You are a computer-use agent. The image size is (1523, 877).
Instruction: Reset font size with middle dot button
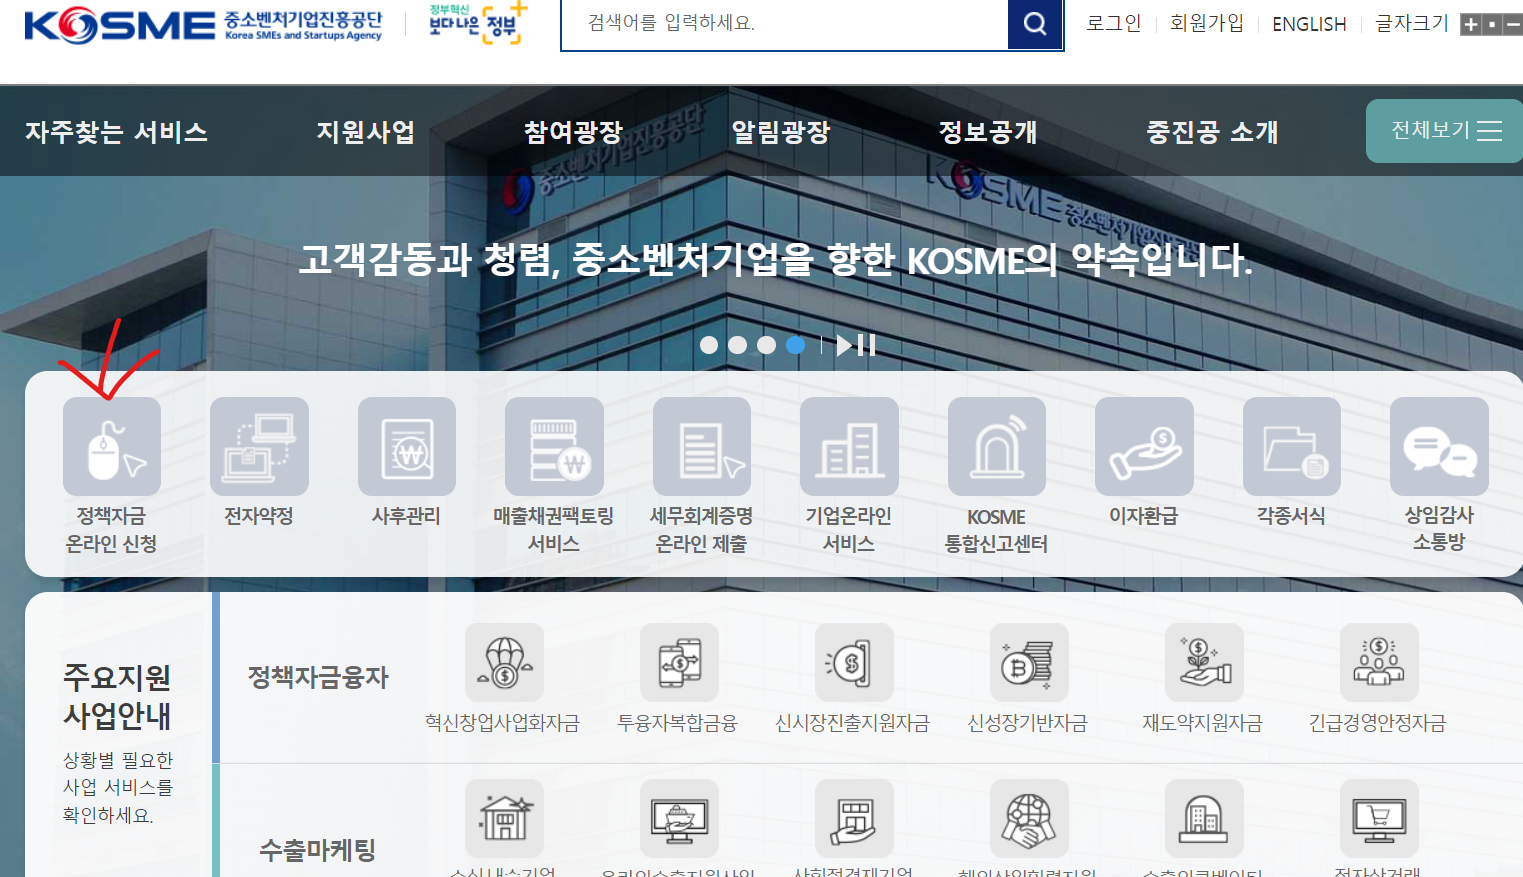coord(1492,24)
